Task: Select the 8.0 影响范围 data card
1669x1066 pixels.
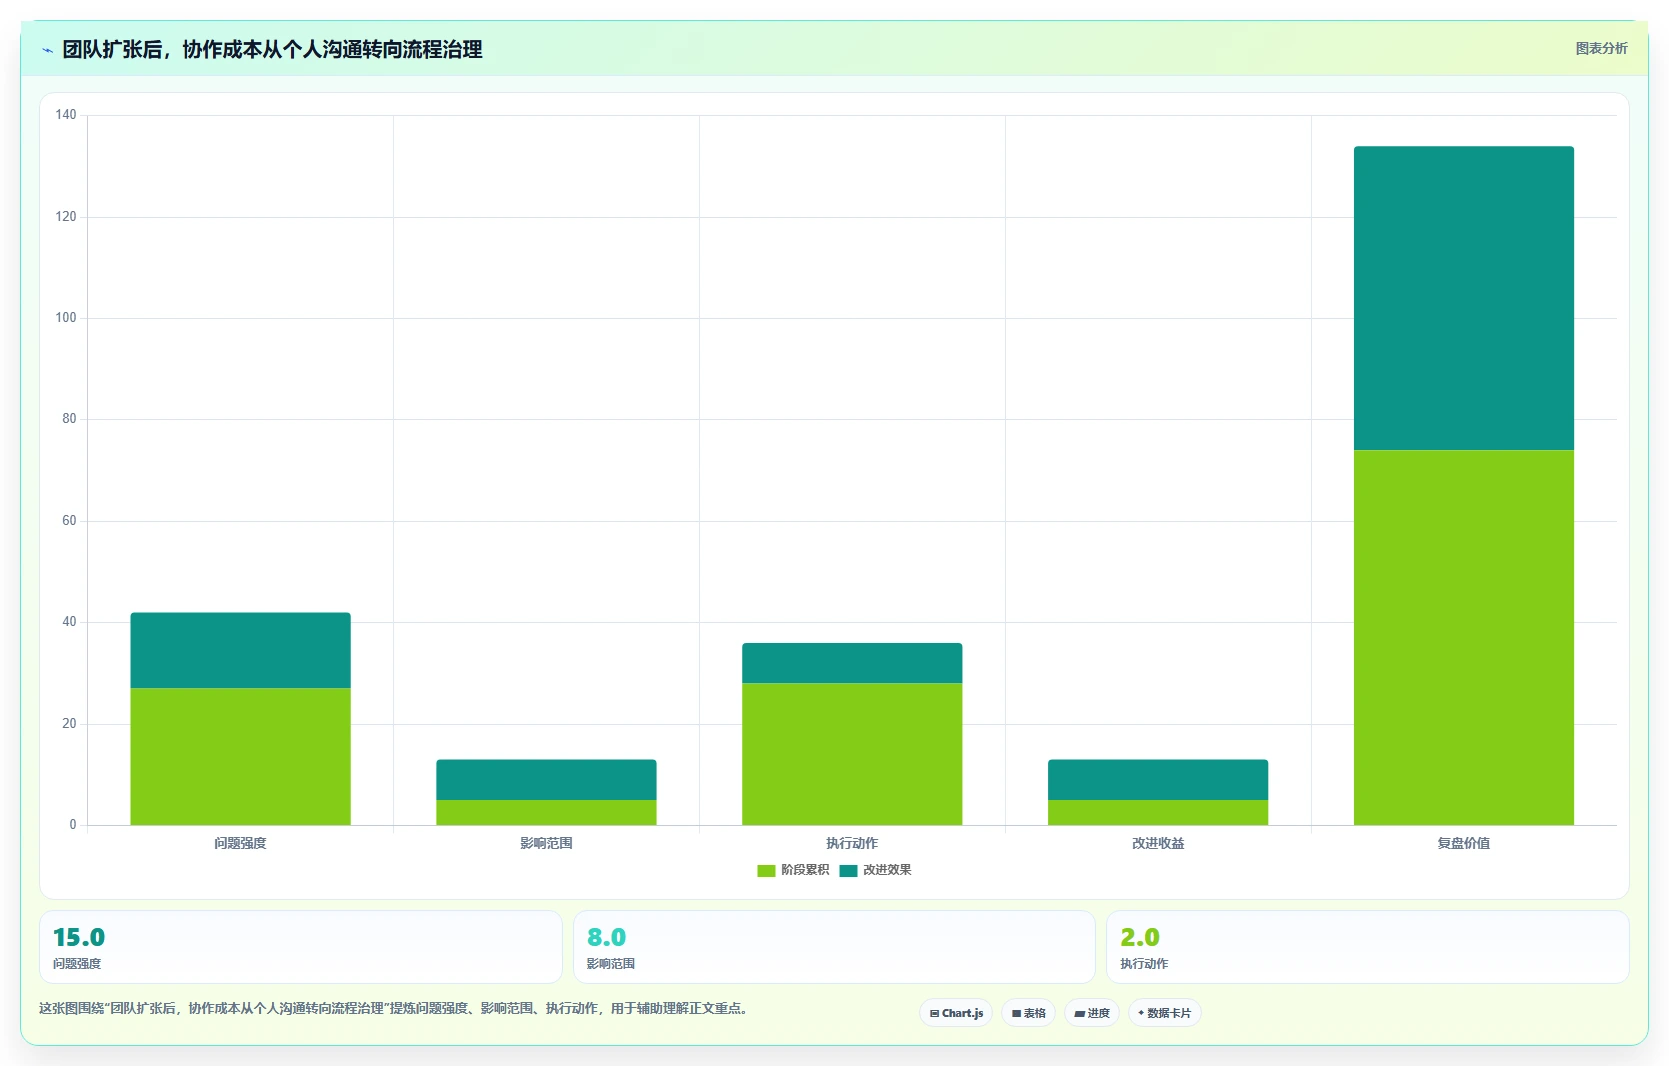Action: (x=834, y=947)
